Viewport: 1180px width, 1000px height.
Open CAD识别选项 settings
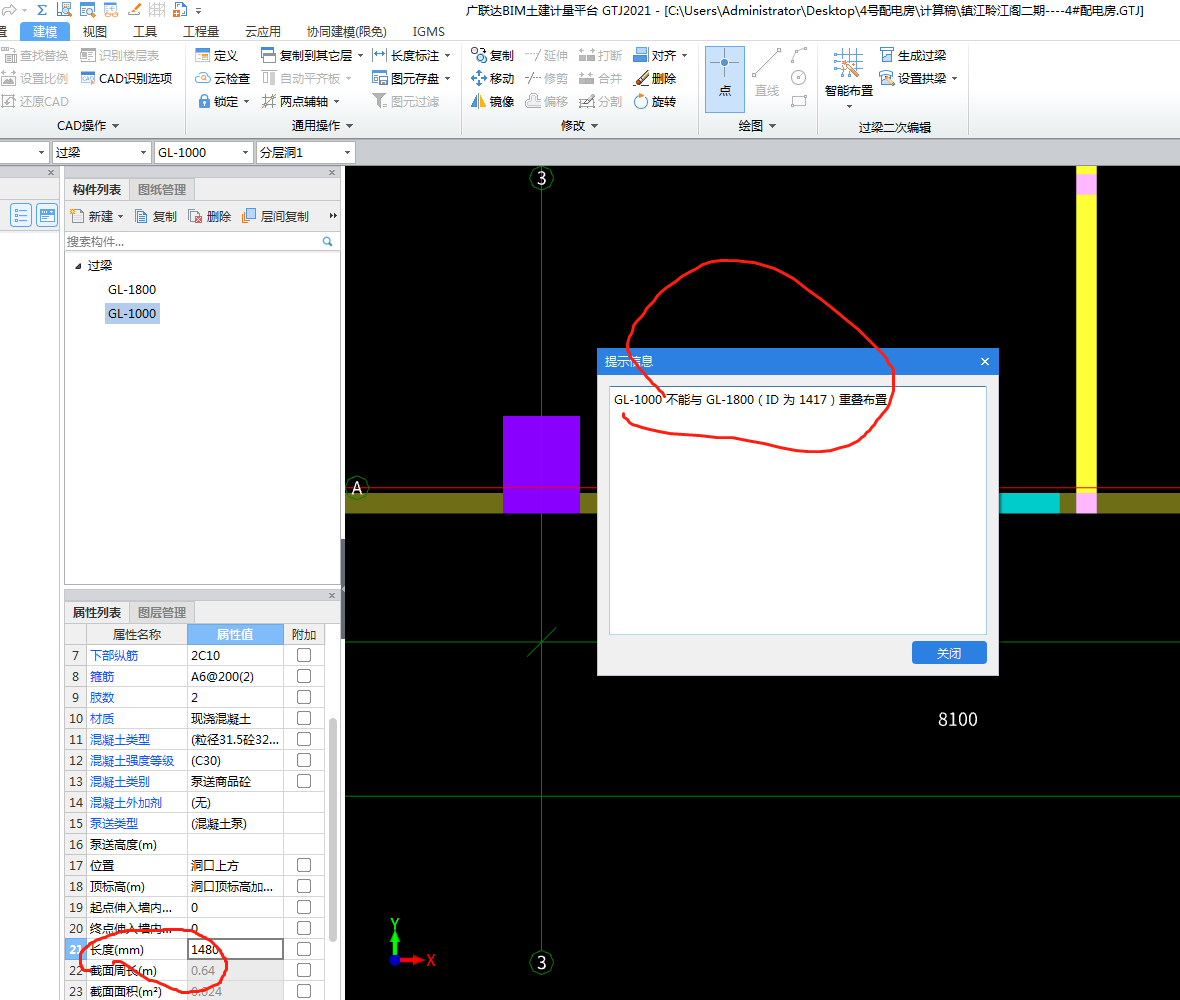point(126,78)
